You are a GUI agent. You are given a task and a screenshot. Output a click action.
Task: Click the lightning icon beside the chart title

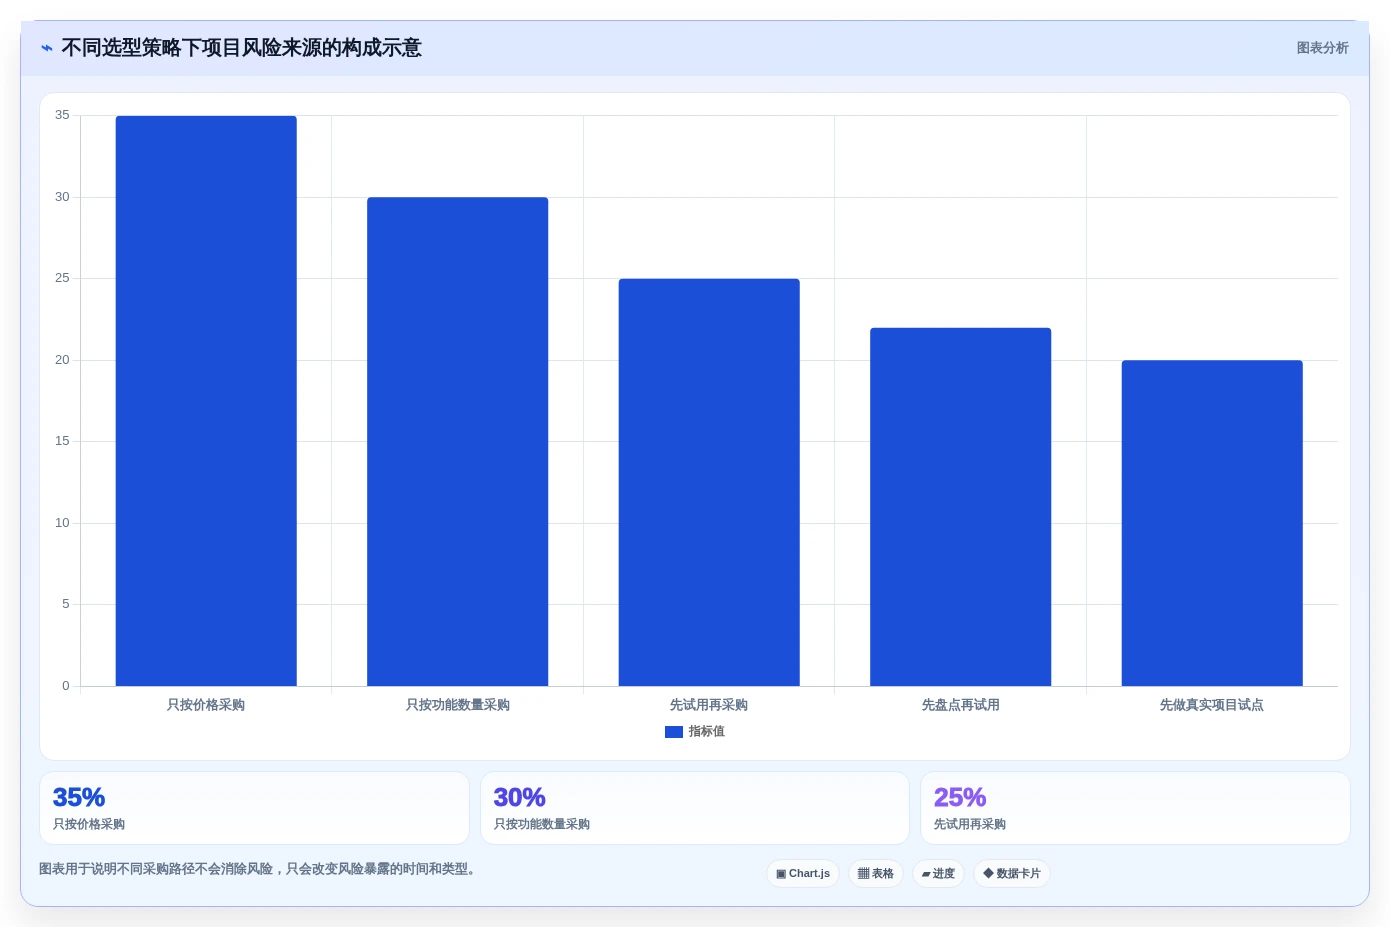(x=46, y=48)
